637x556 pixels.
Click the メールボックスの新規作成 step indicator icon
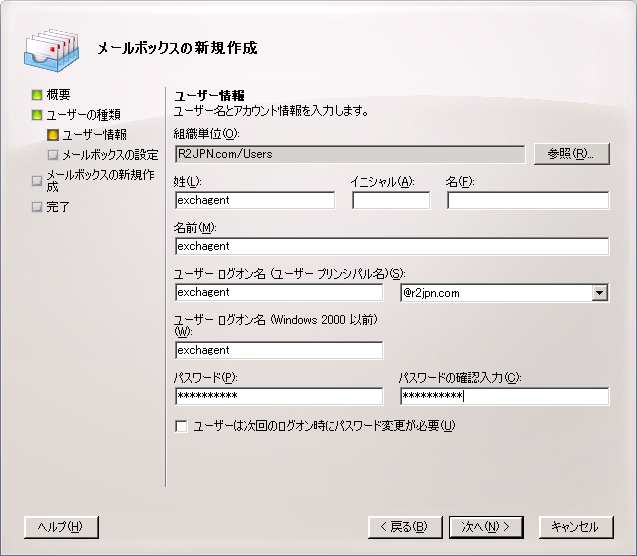37,181
